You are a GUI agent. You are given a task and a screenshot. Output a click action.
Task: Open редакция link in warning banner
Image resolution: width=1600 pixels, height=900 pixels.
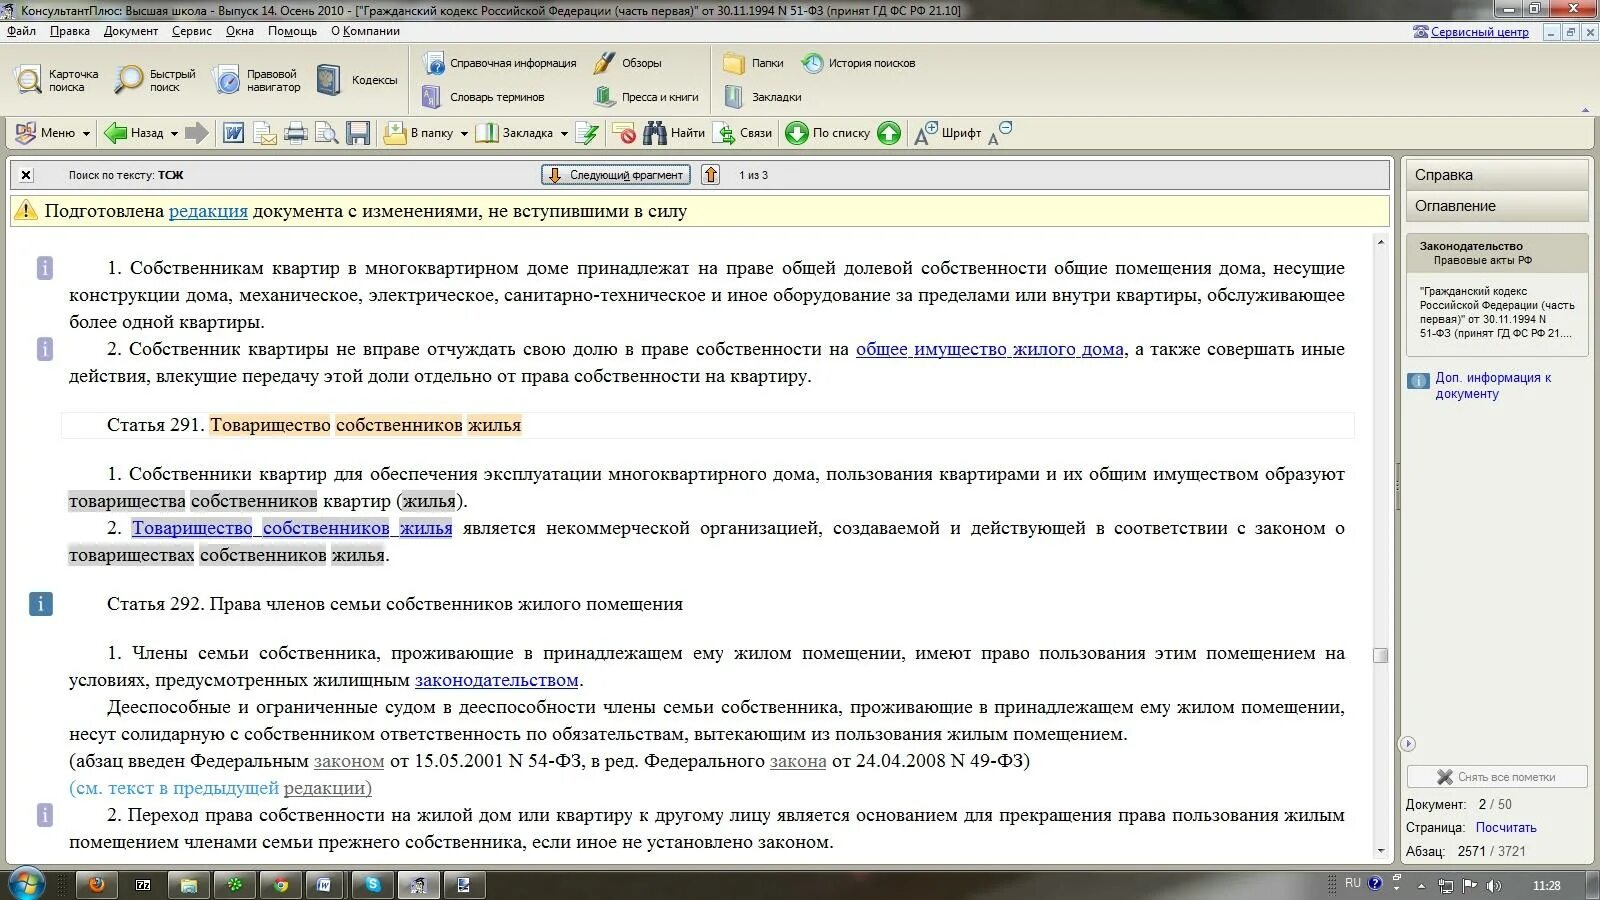point(208,211)
